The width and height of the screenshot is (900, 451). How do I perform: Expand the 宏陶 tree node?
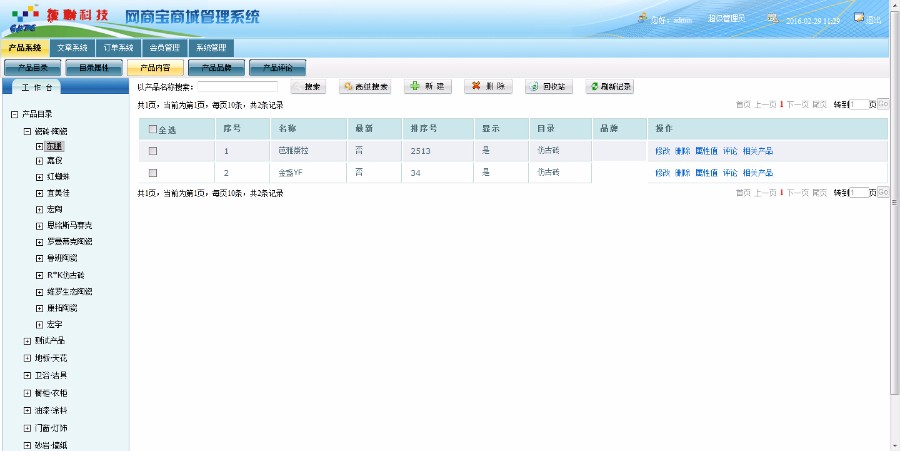click(40, 209)
